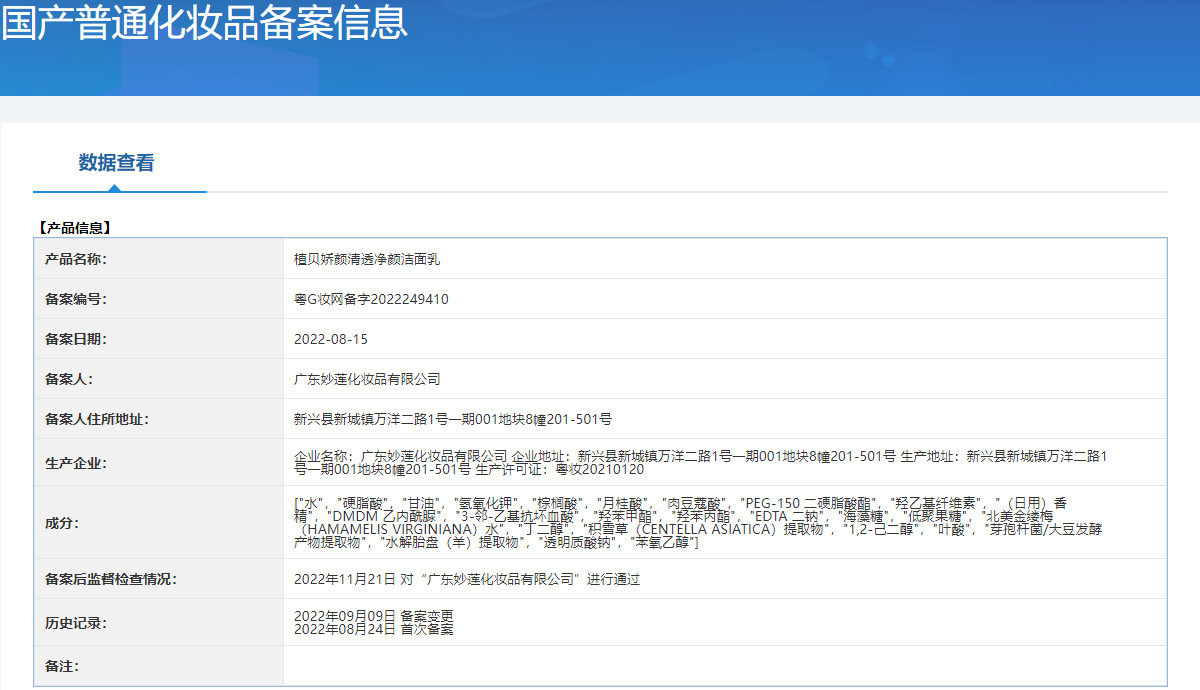Screen dimensions: 1200x690
Task: Click the 生产企业 row label
Action: pyautogui.click(x=76, y=463)
